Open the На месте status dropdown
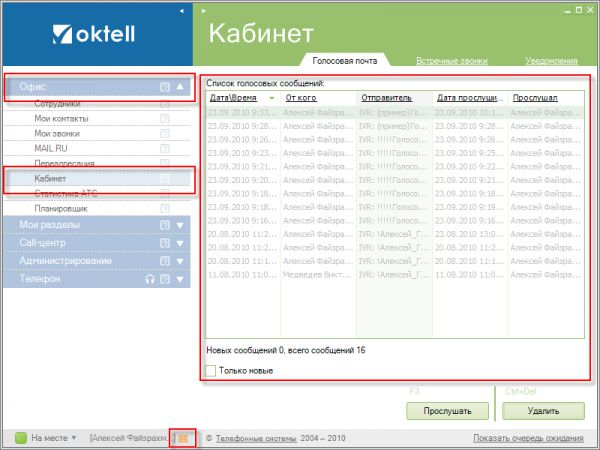This screenshot has height=450, width=600. click(73, 438)
